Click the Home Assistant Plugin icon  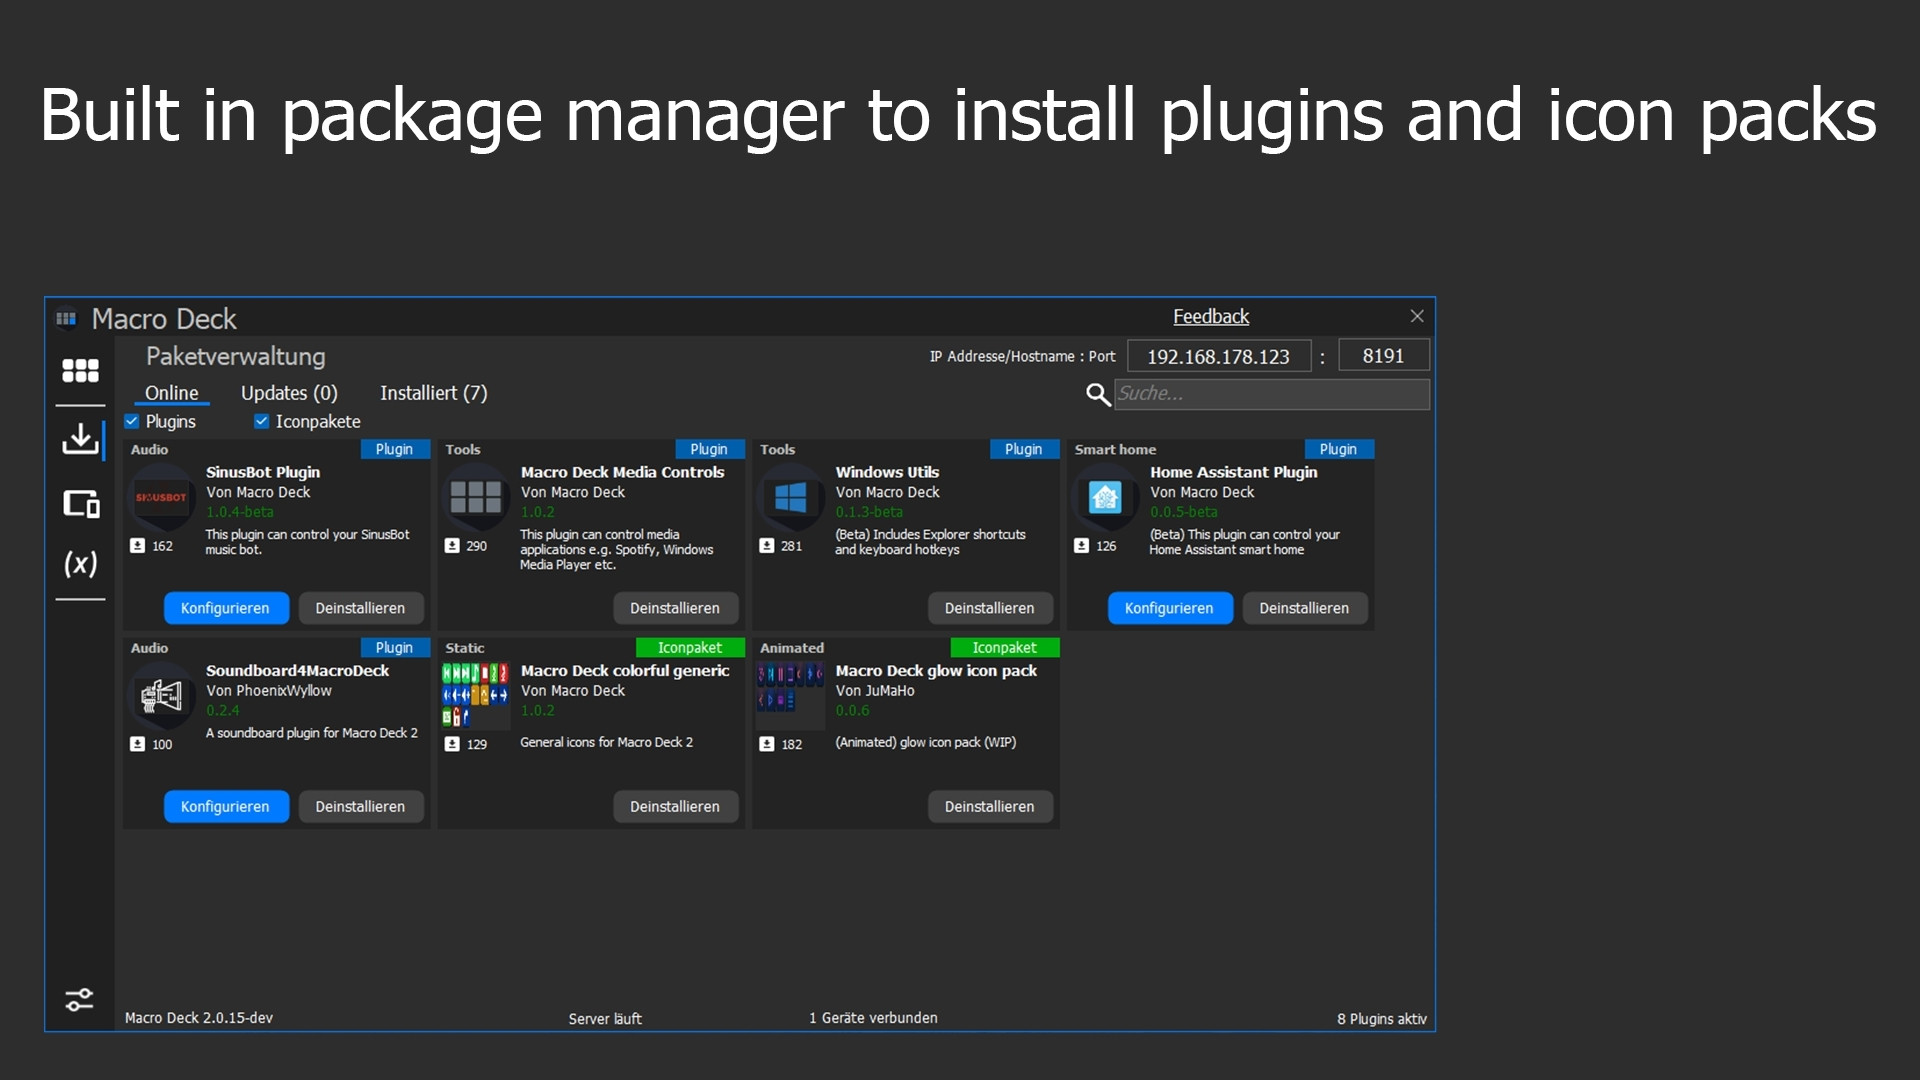click(x=1105, y=497)
